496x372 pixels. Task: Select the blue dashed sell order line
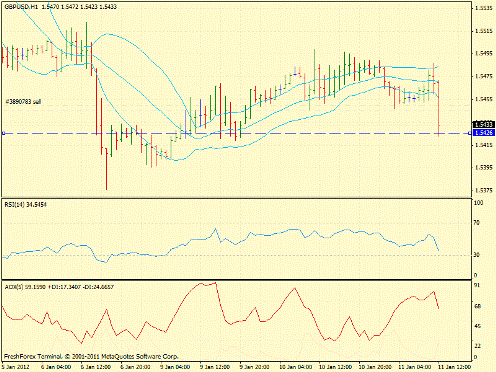click(x=236, y=133)
